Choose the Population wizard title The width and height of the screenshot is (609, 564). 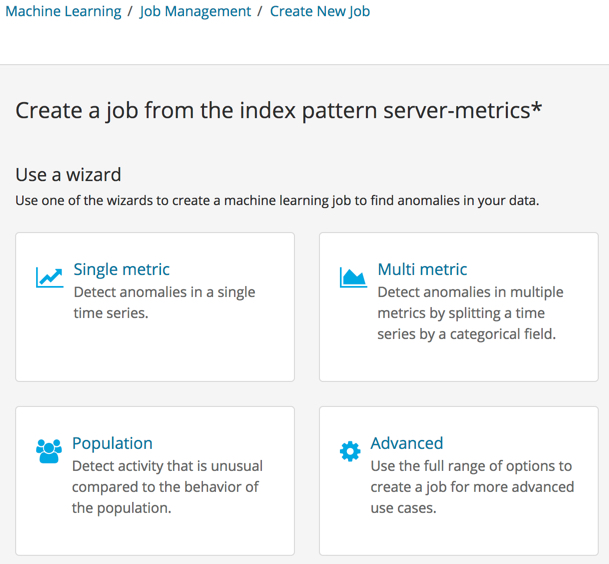click(x=112, y=443)
